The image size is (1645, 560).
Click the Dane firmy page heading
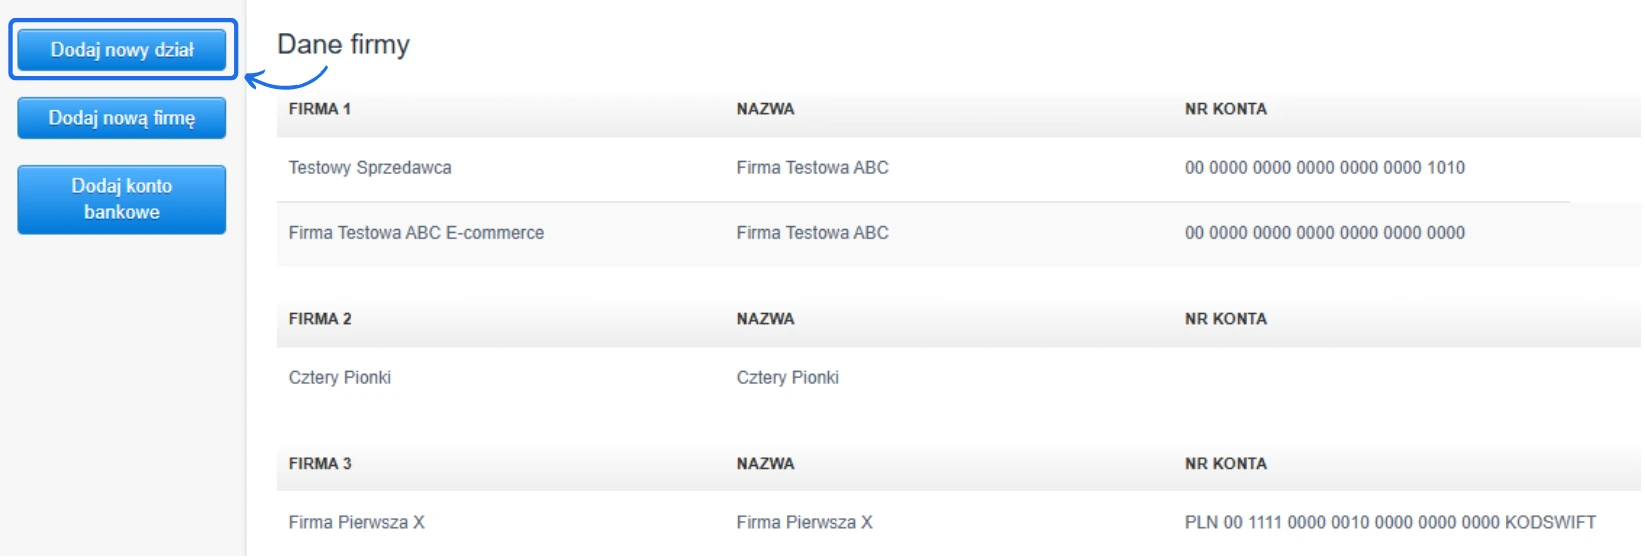pyautogui.click(x=343, y=45)
